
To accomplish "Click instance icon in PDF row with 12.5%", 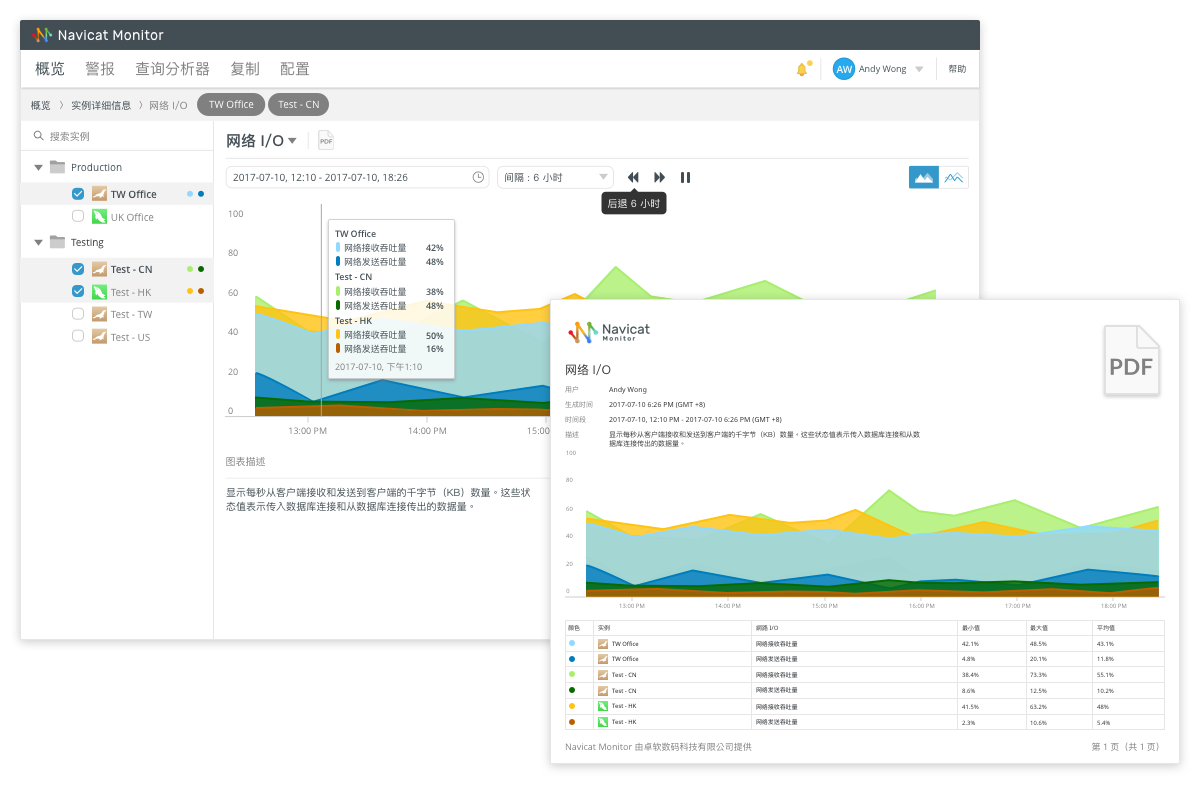I will (602, 690).
